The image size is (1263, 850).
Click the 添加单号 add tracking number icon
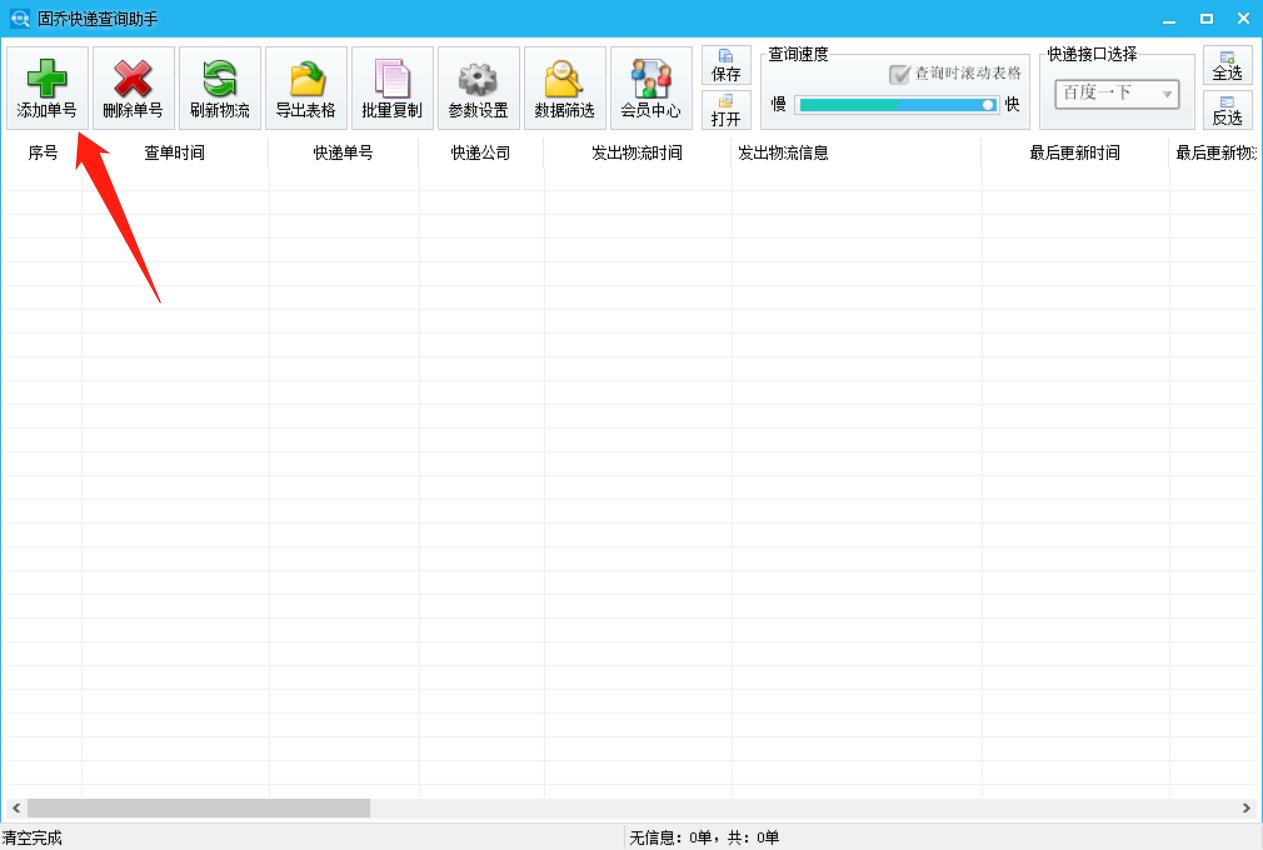[x=46, y=88]
